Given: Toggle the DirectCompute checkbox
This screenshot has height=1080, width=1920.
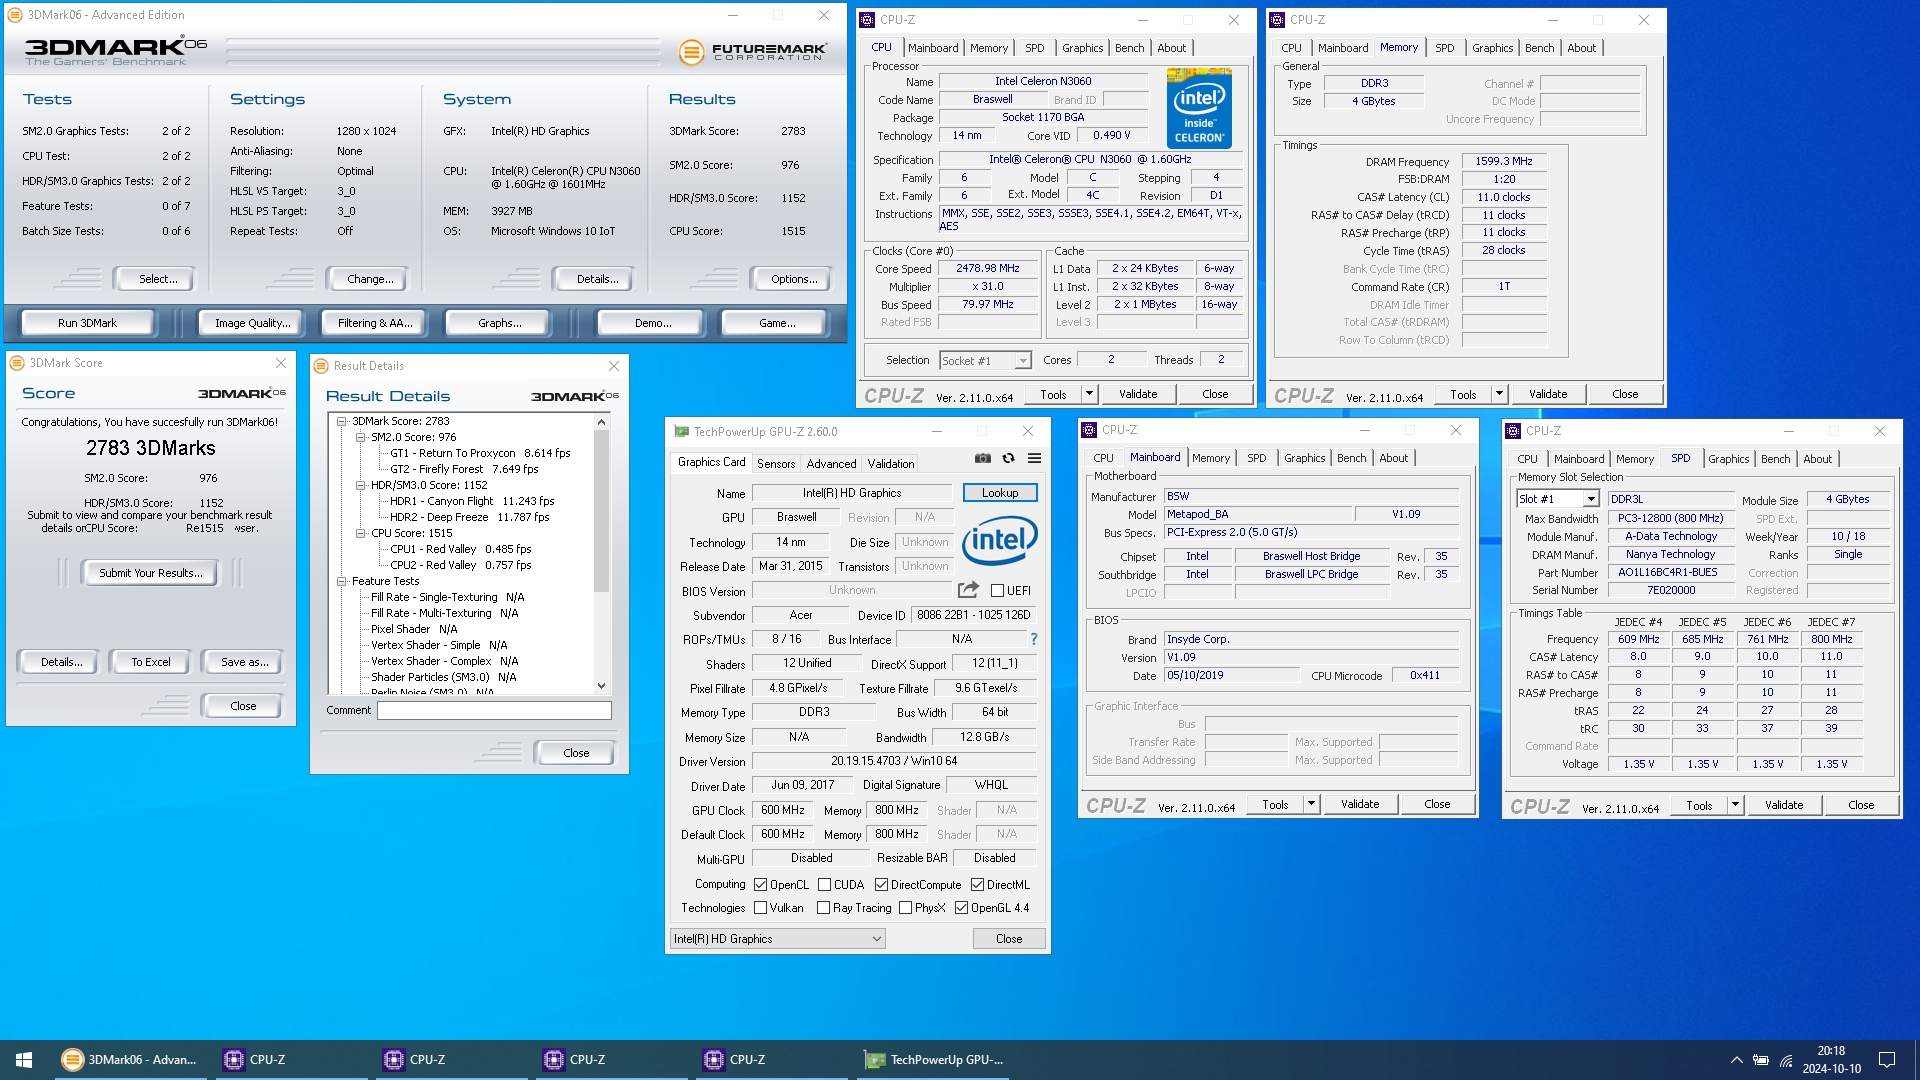Looking at the screenshot, I should coord(881,885).
